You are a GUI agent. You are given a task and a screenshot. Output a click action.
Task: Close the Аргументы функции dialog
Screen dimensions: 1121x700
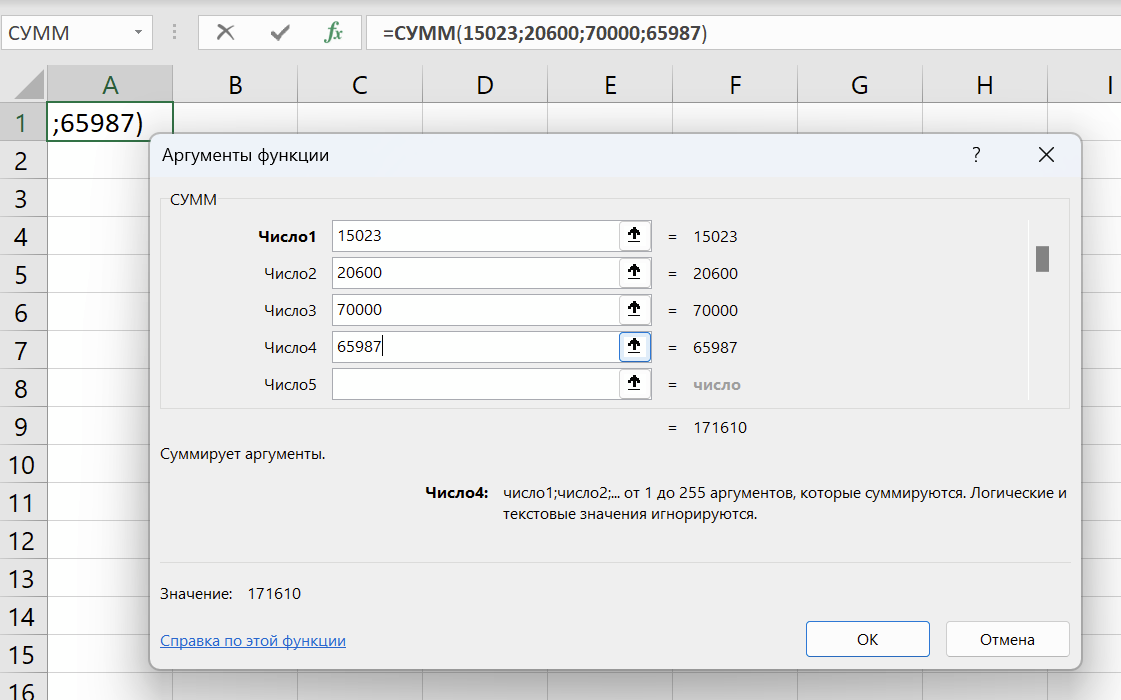[1046, 155]
